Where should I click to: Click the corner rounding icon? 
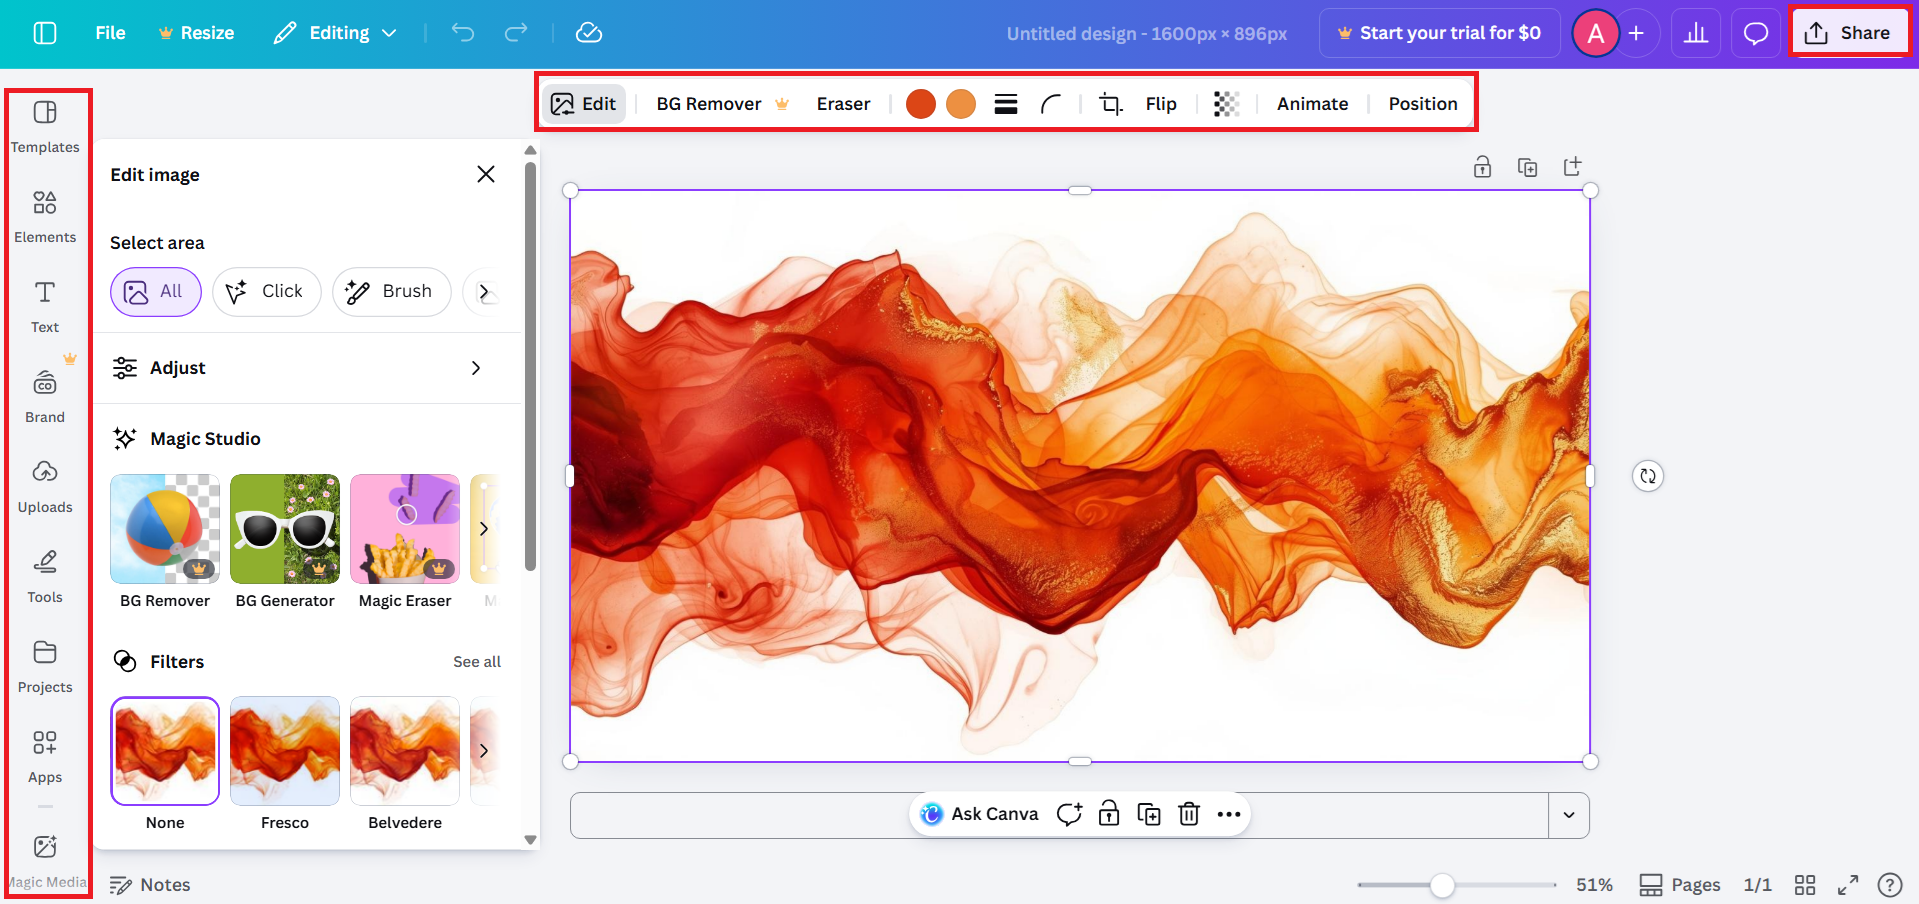click(1050, 104)
